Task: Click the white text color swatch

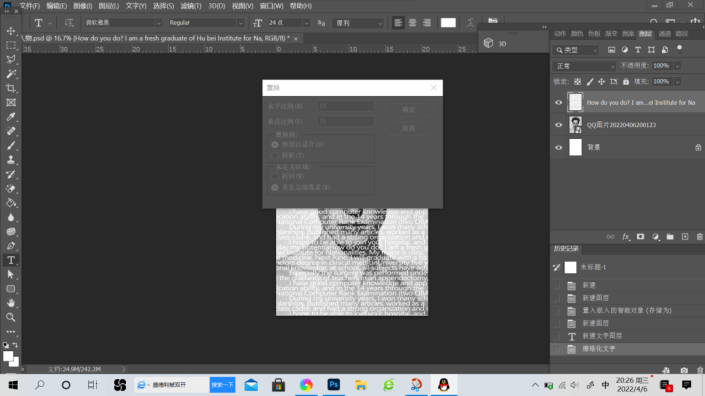Action: coord(448,23)
